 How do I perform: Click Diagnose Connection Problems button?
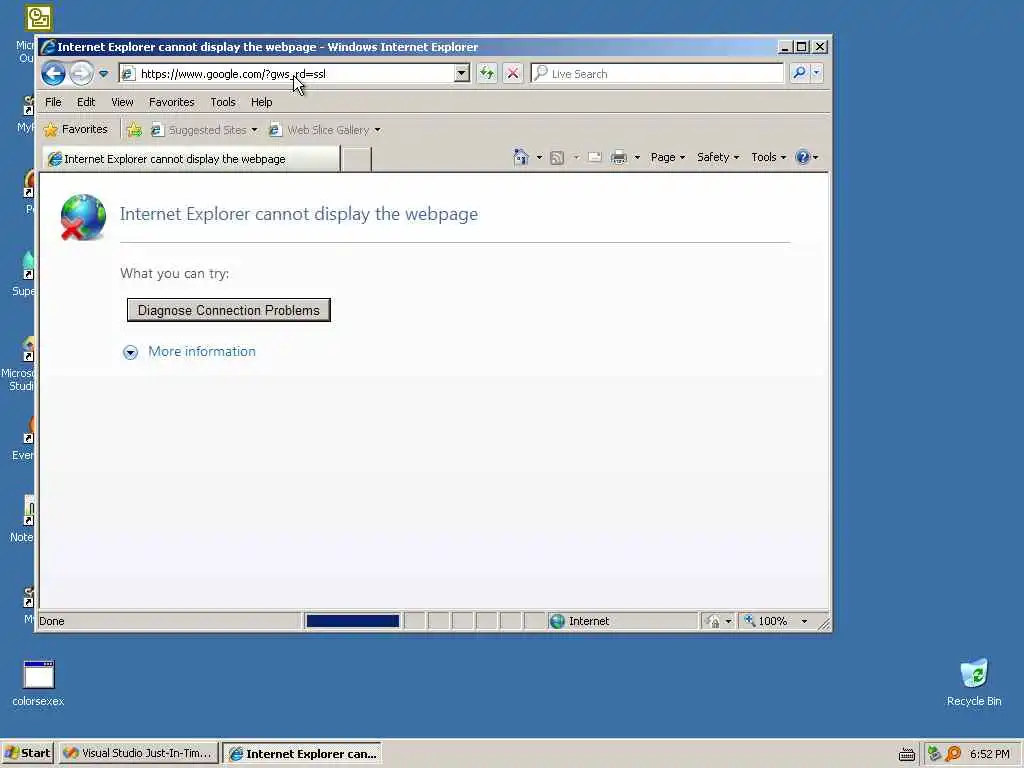pos(229,310)
